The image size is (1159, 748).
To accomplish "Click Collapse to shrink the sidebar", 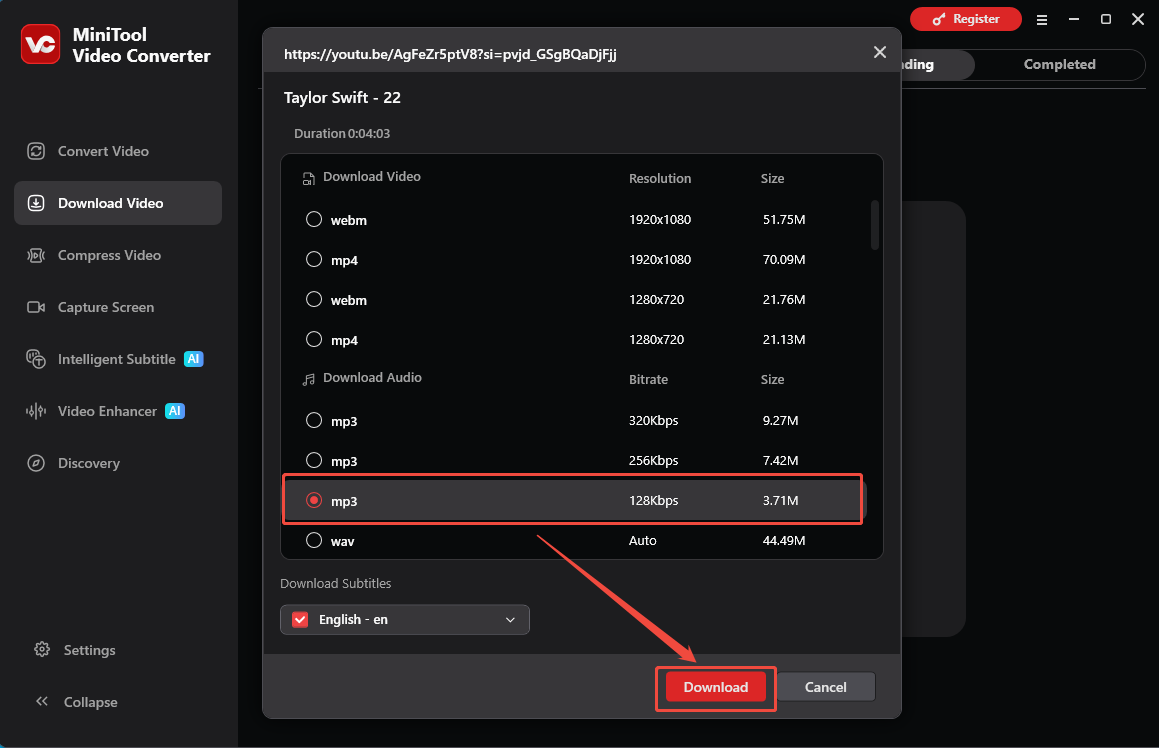I will [90, 702].
